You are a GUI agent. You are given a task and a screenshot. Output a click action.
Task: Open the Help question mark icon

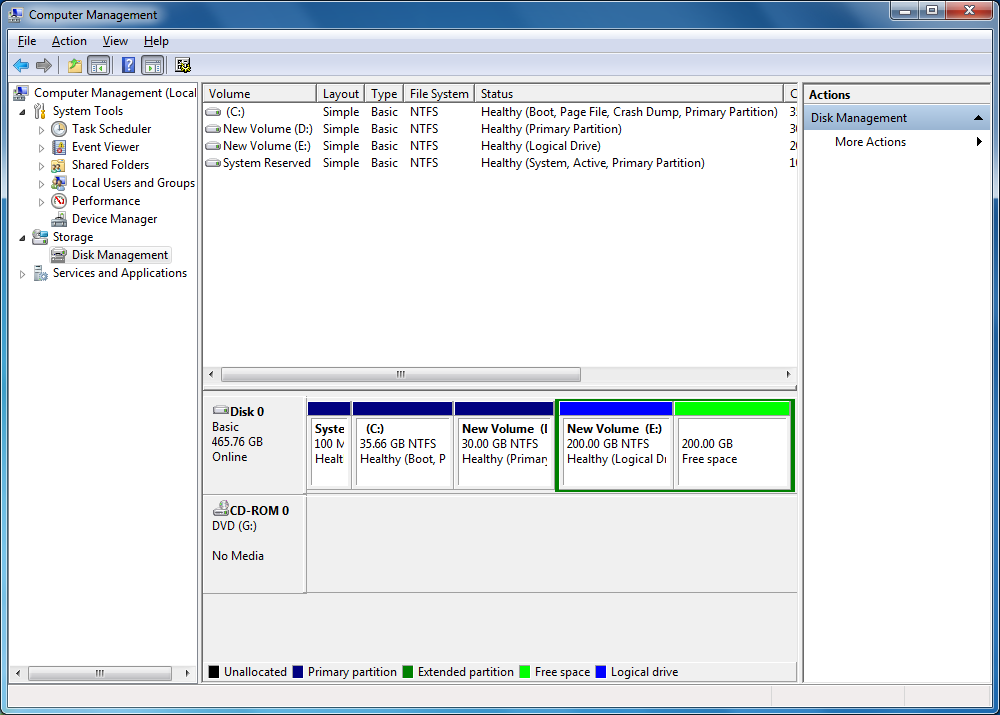[128, 65]
